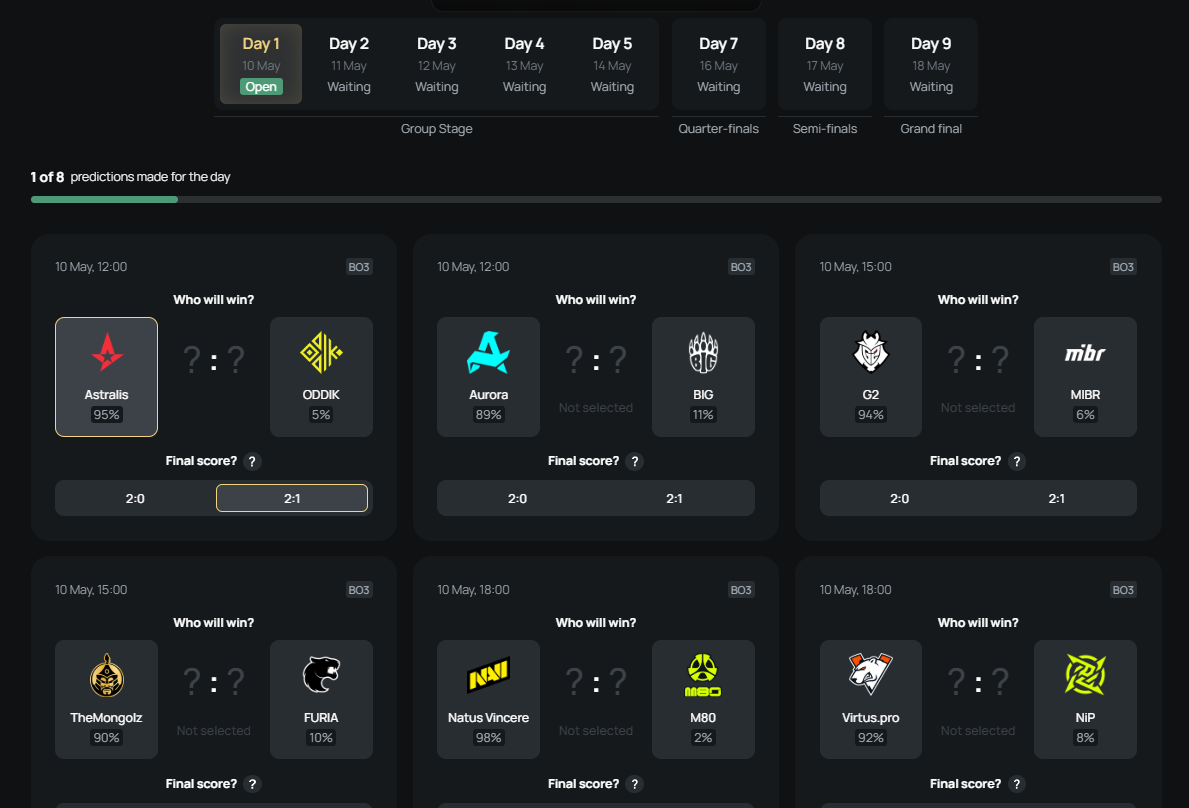Open the Day 2 tab

(349, 64)
